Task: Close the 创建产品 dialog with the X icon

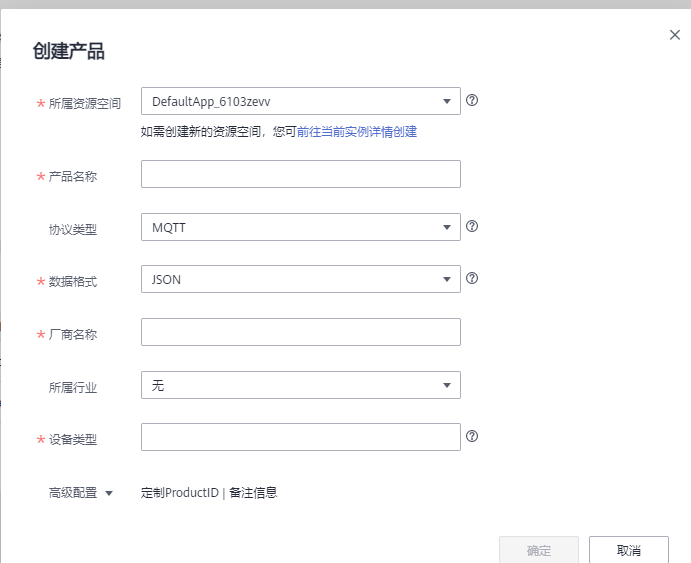Action: 675,35
